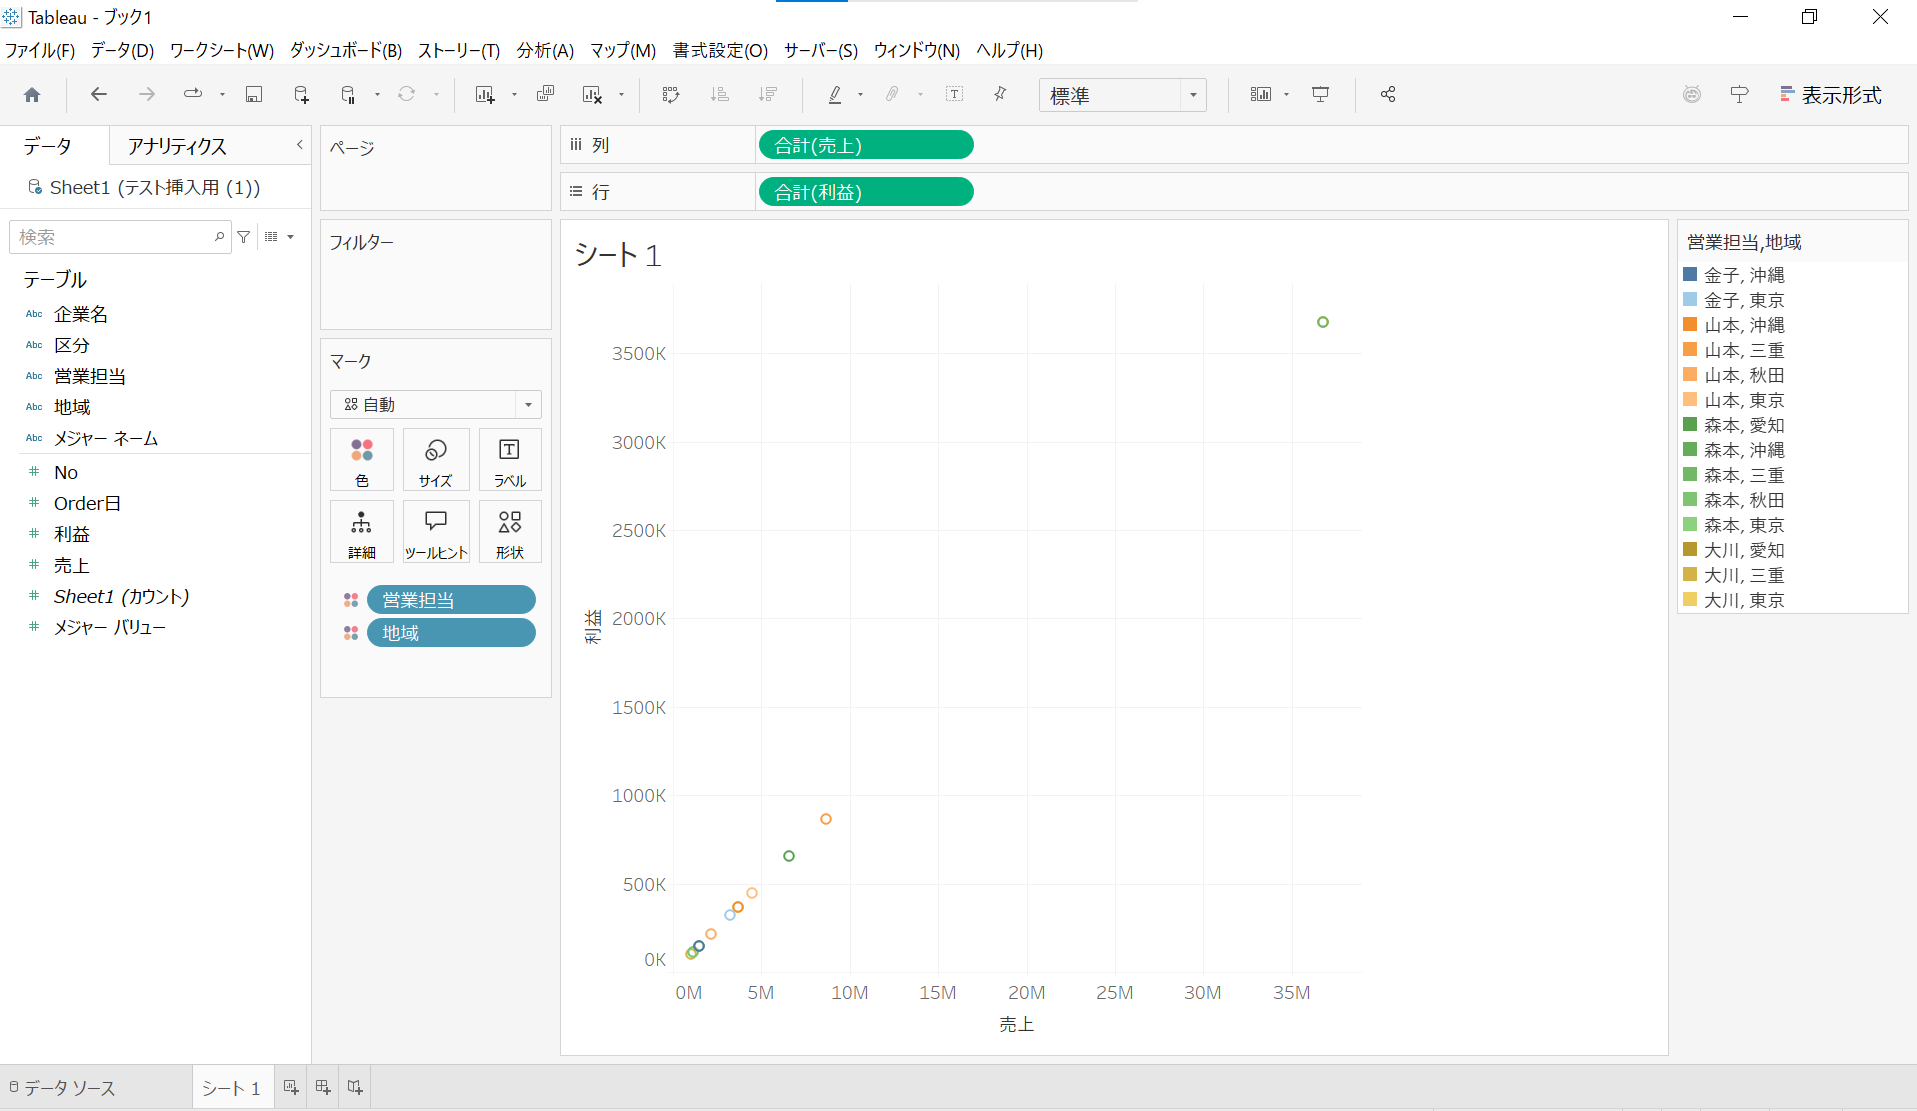Click the undo back arrow in toolbar
1917x1111 pixels.
pos(98,94)
